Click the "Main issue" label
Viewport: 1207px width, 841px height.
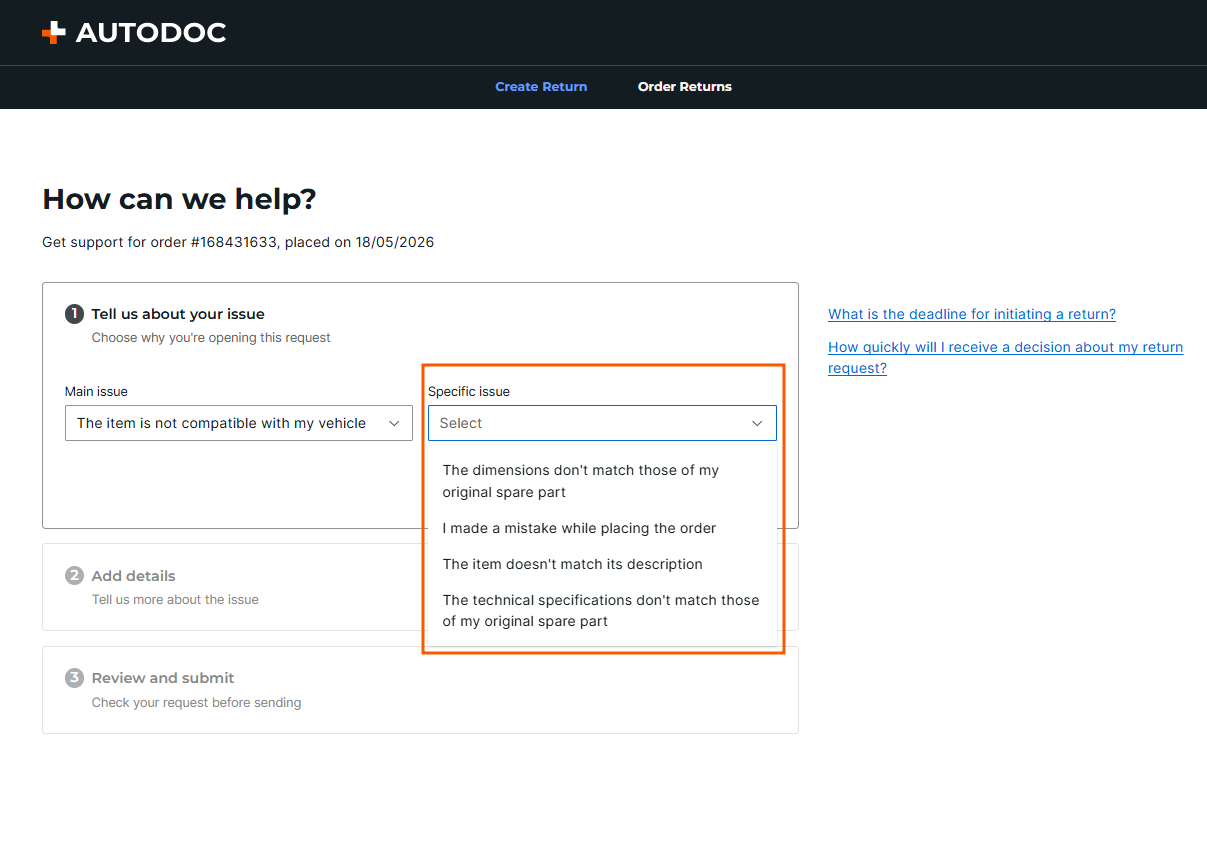96,392
